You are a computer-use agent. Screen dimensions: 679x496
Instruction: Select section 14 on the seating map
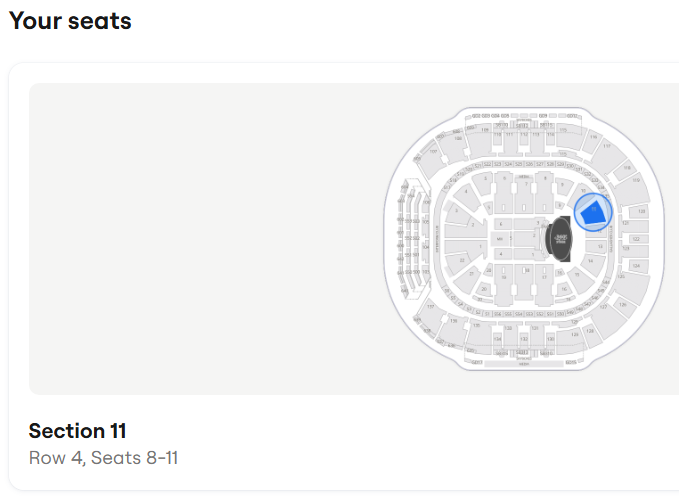point(591,262)
